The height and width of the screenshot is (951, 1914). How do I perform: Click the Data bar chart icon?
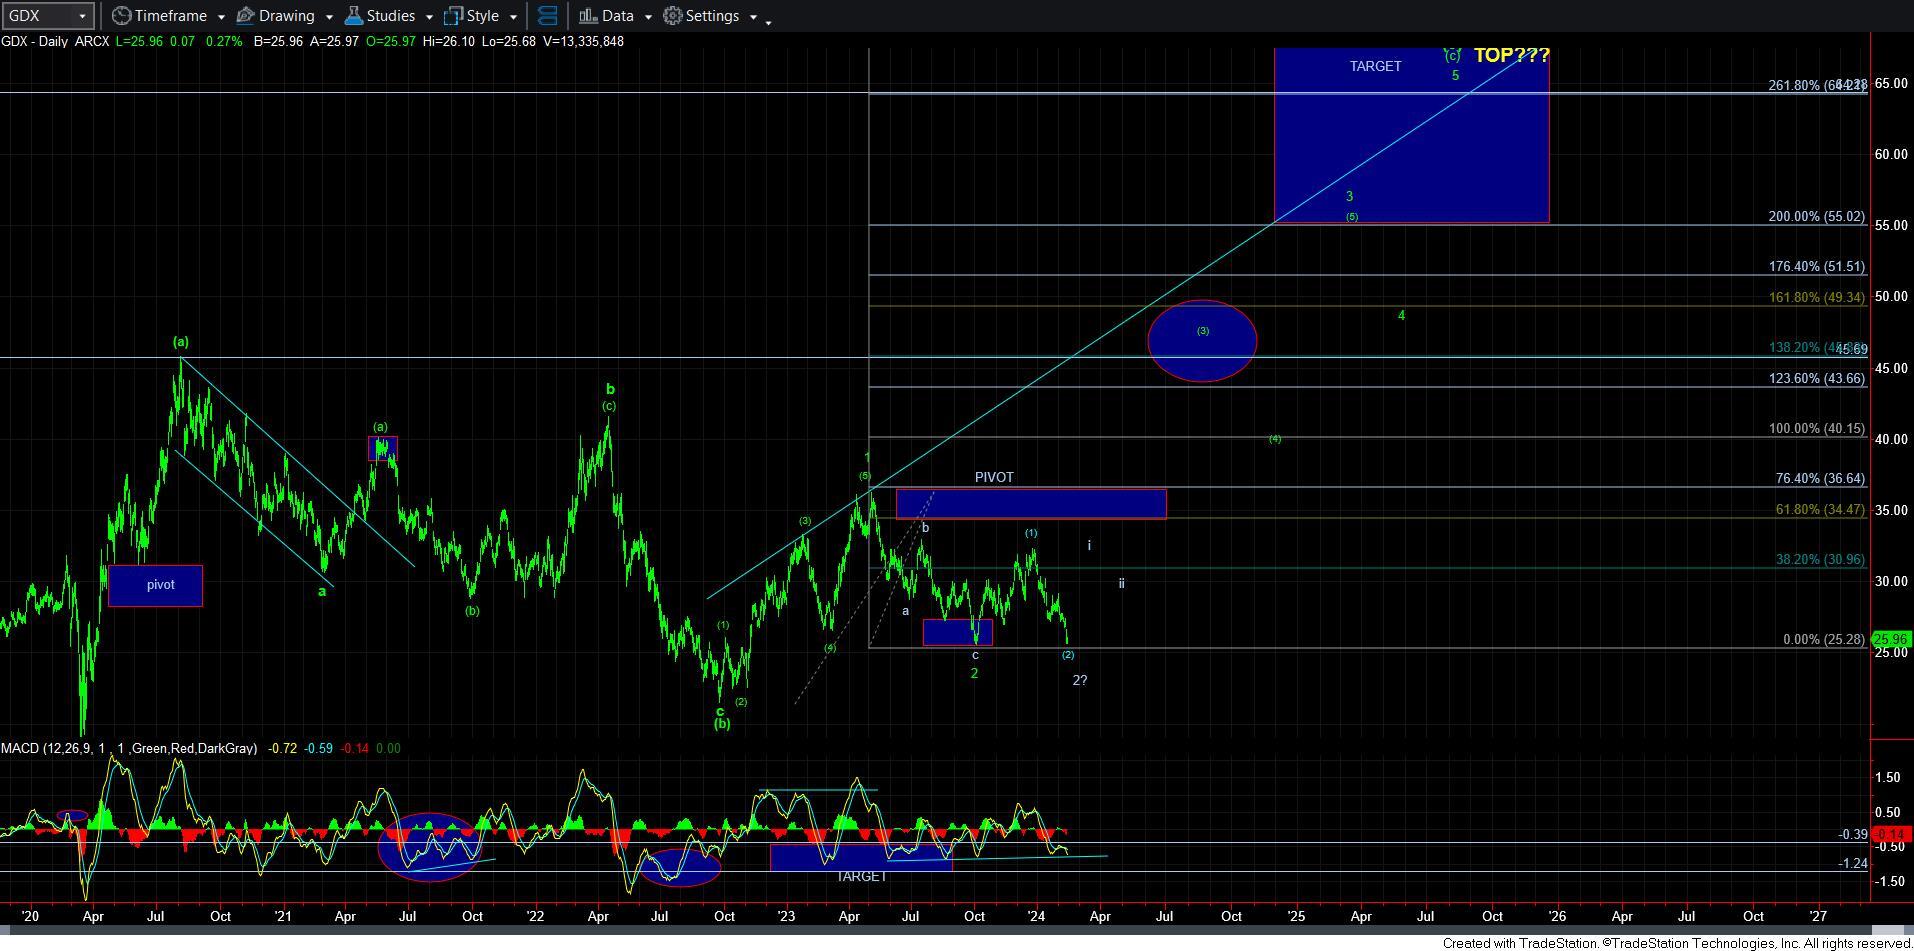coord(588,16)
